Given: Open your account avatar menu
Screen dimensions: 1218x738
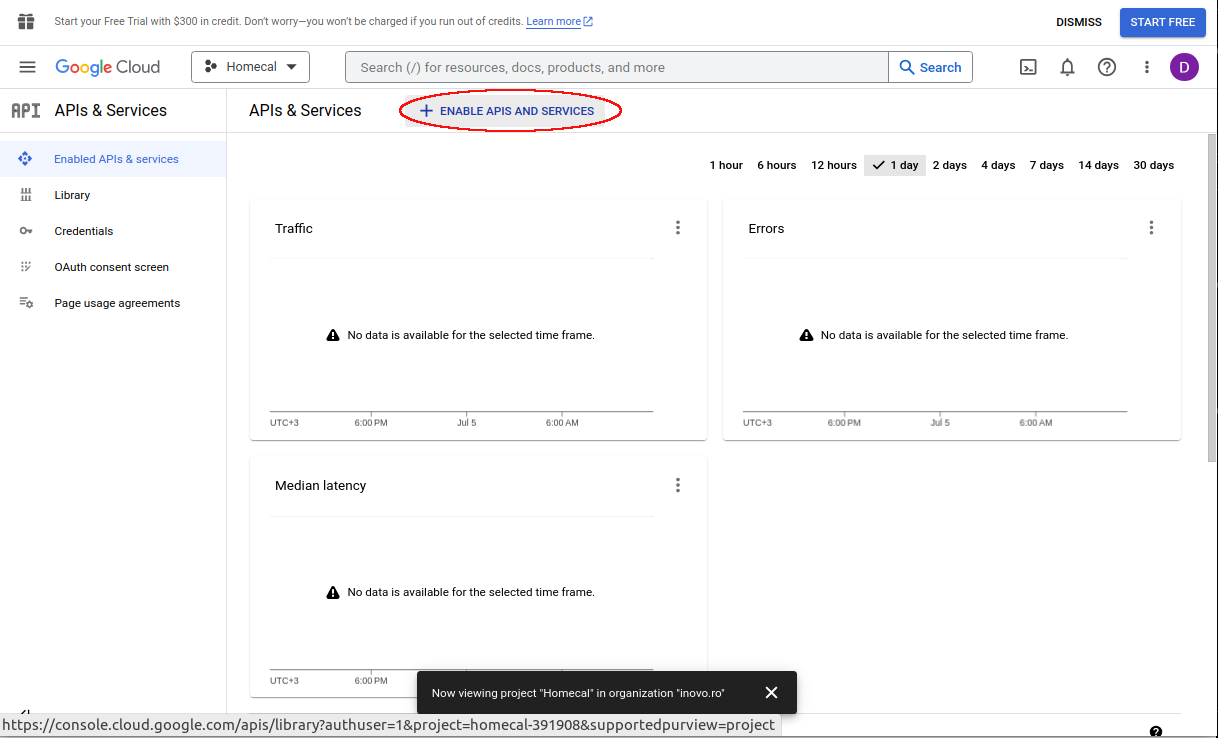Looking at the screenshot, I should tap(1184, 67).
